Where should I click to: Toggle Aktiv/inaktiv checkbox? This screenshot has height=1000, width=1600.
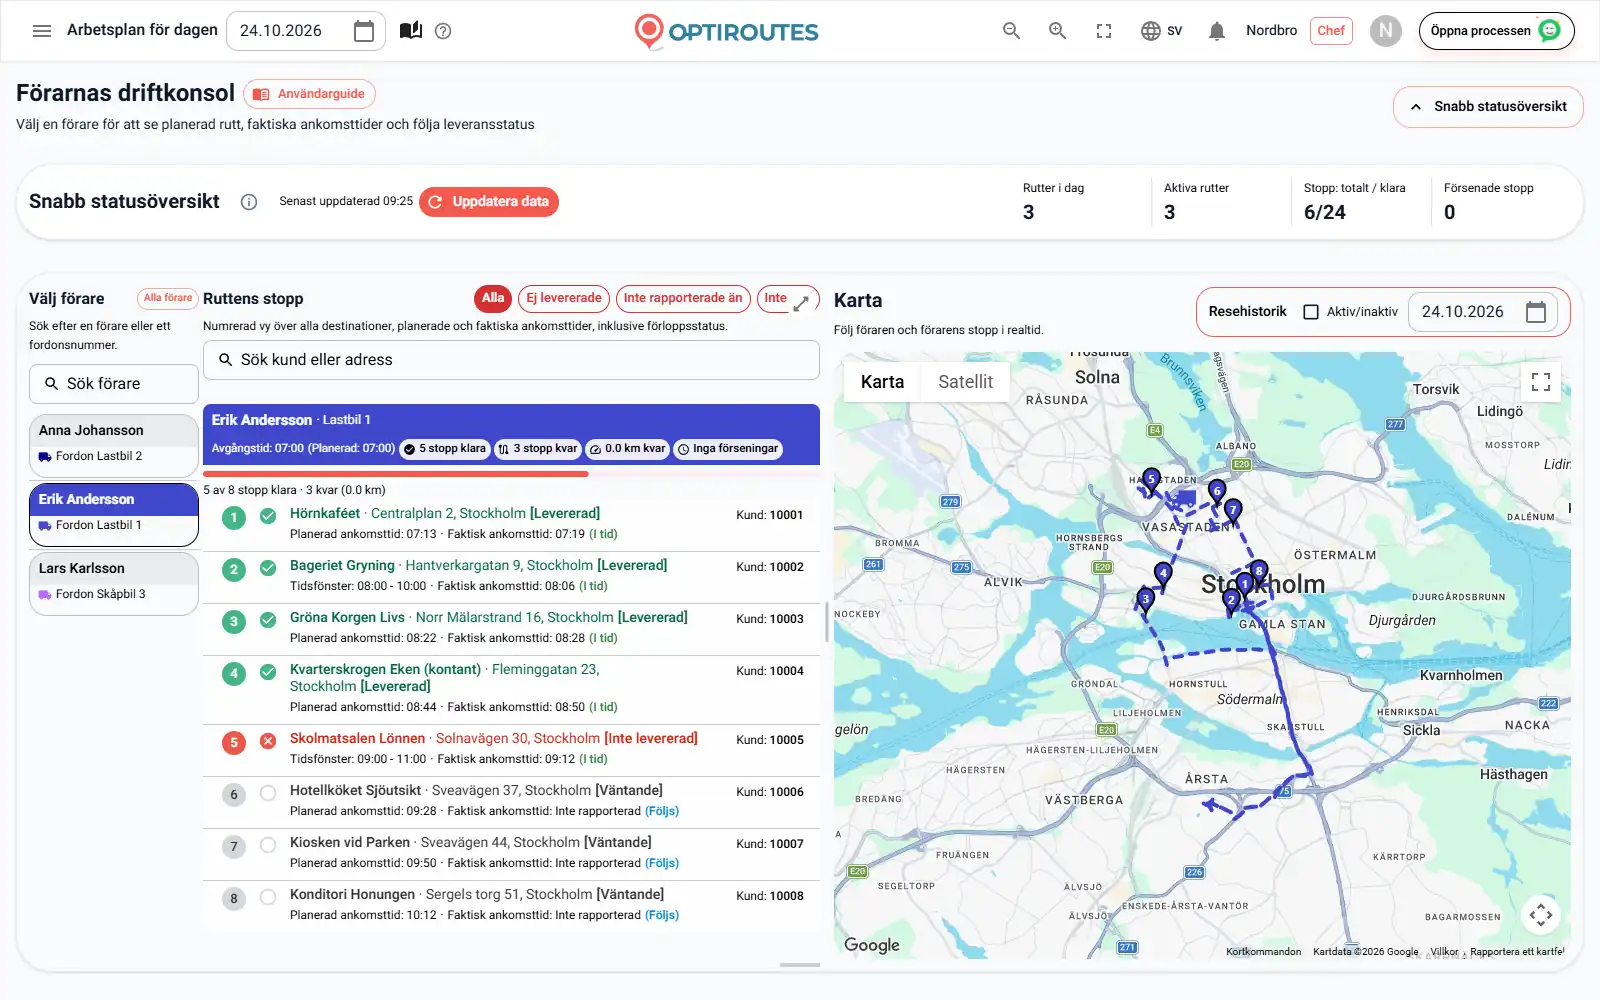tap(1311, 312)
